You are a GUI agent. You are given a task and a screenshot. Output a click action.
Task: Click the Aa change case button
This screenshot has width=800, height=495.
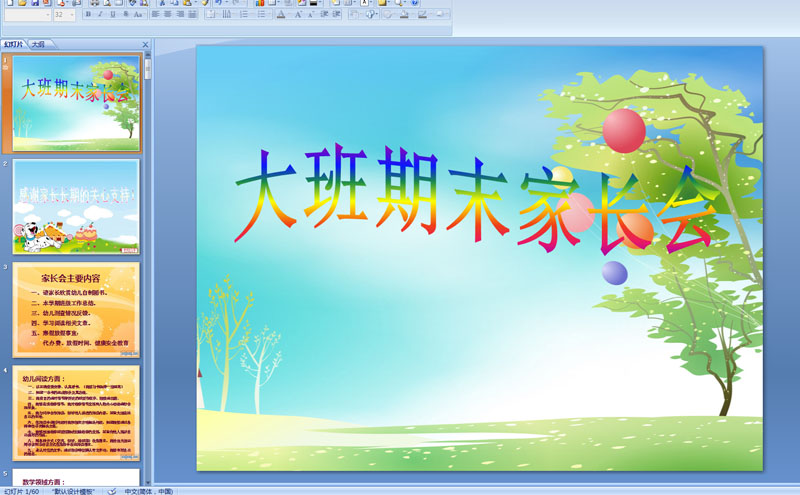click(138, 14)
